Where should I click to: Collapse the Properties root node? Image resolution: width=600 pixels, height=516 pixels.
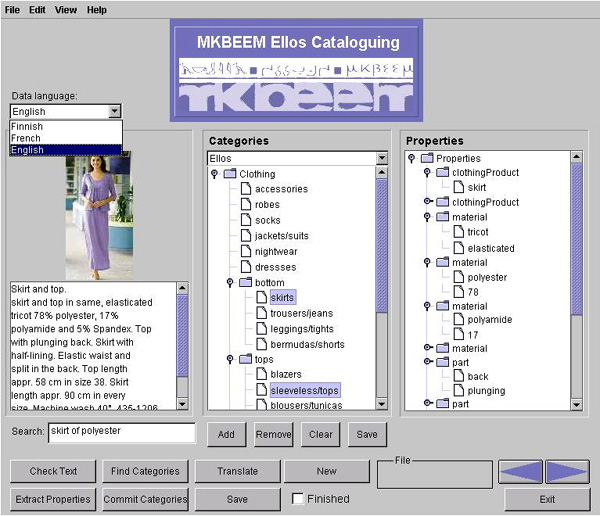[411, 158]
